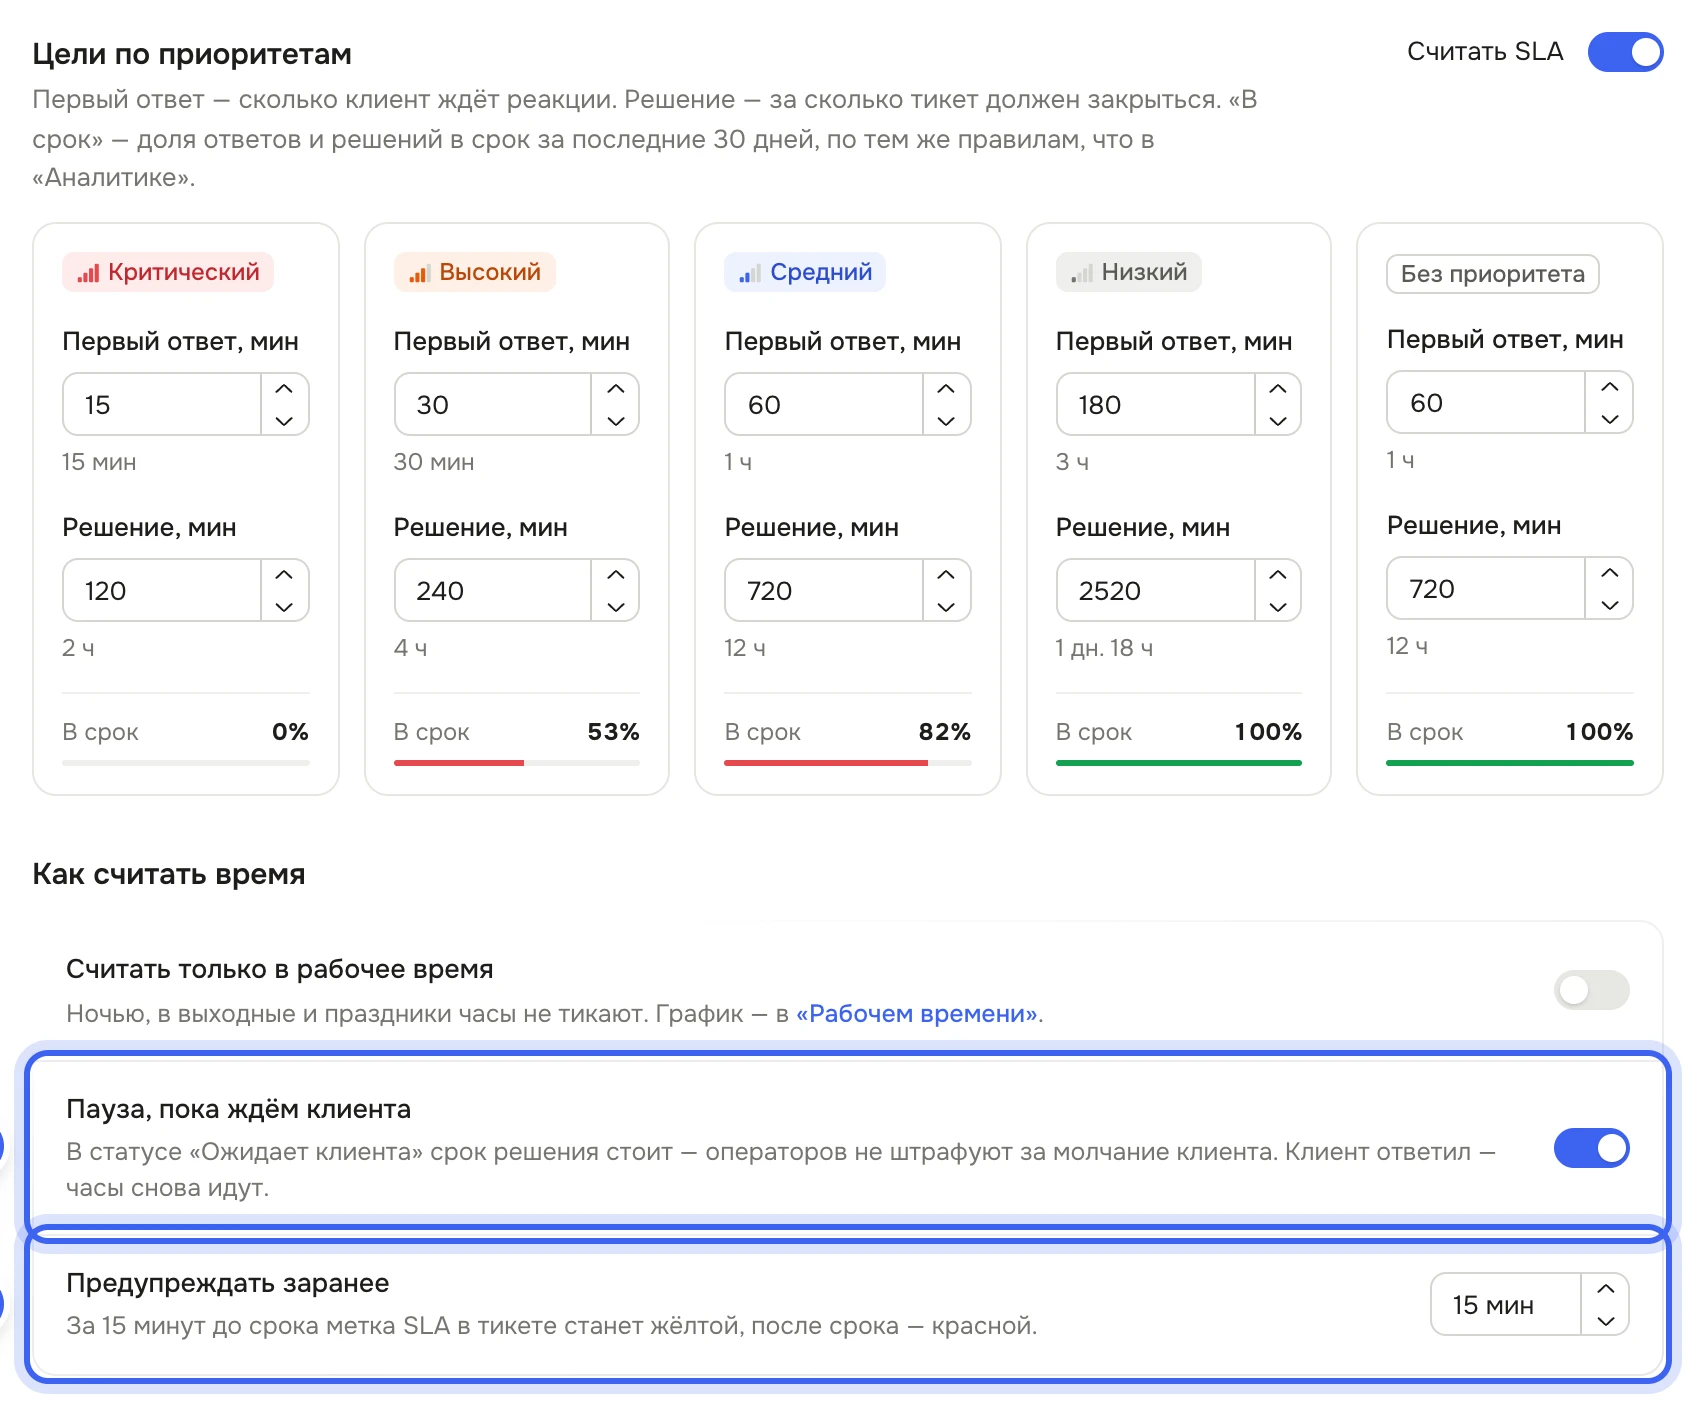This screenshot has height=1408, width=1696.
Task: Click the Критический «В срок» 0% value
Action: click(290, 732)
